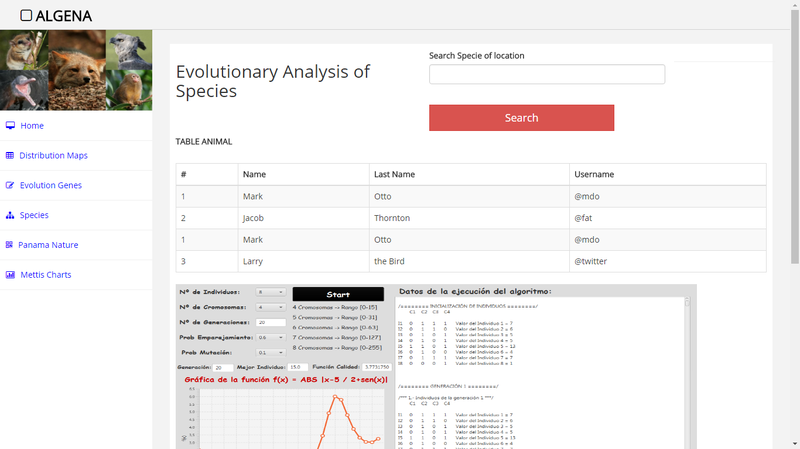This screenshot has width=800, height=449.
Task: Click the Species hierarchy icon
Action: click(10, 216)
